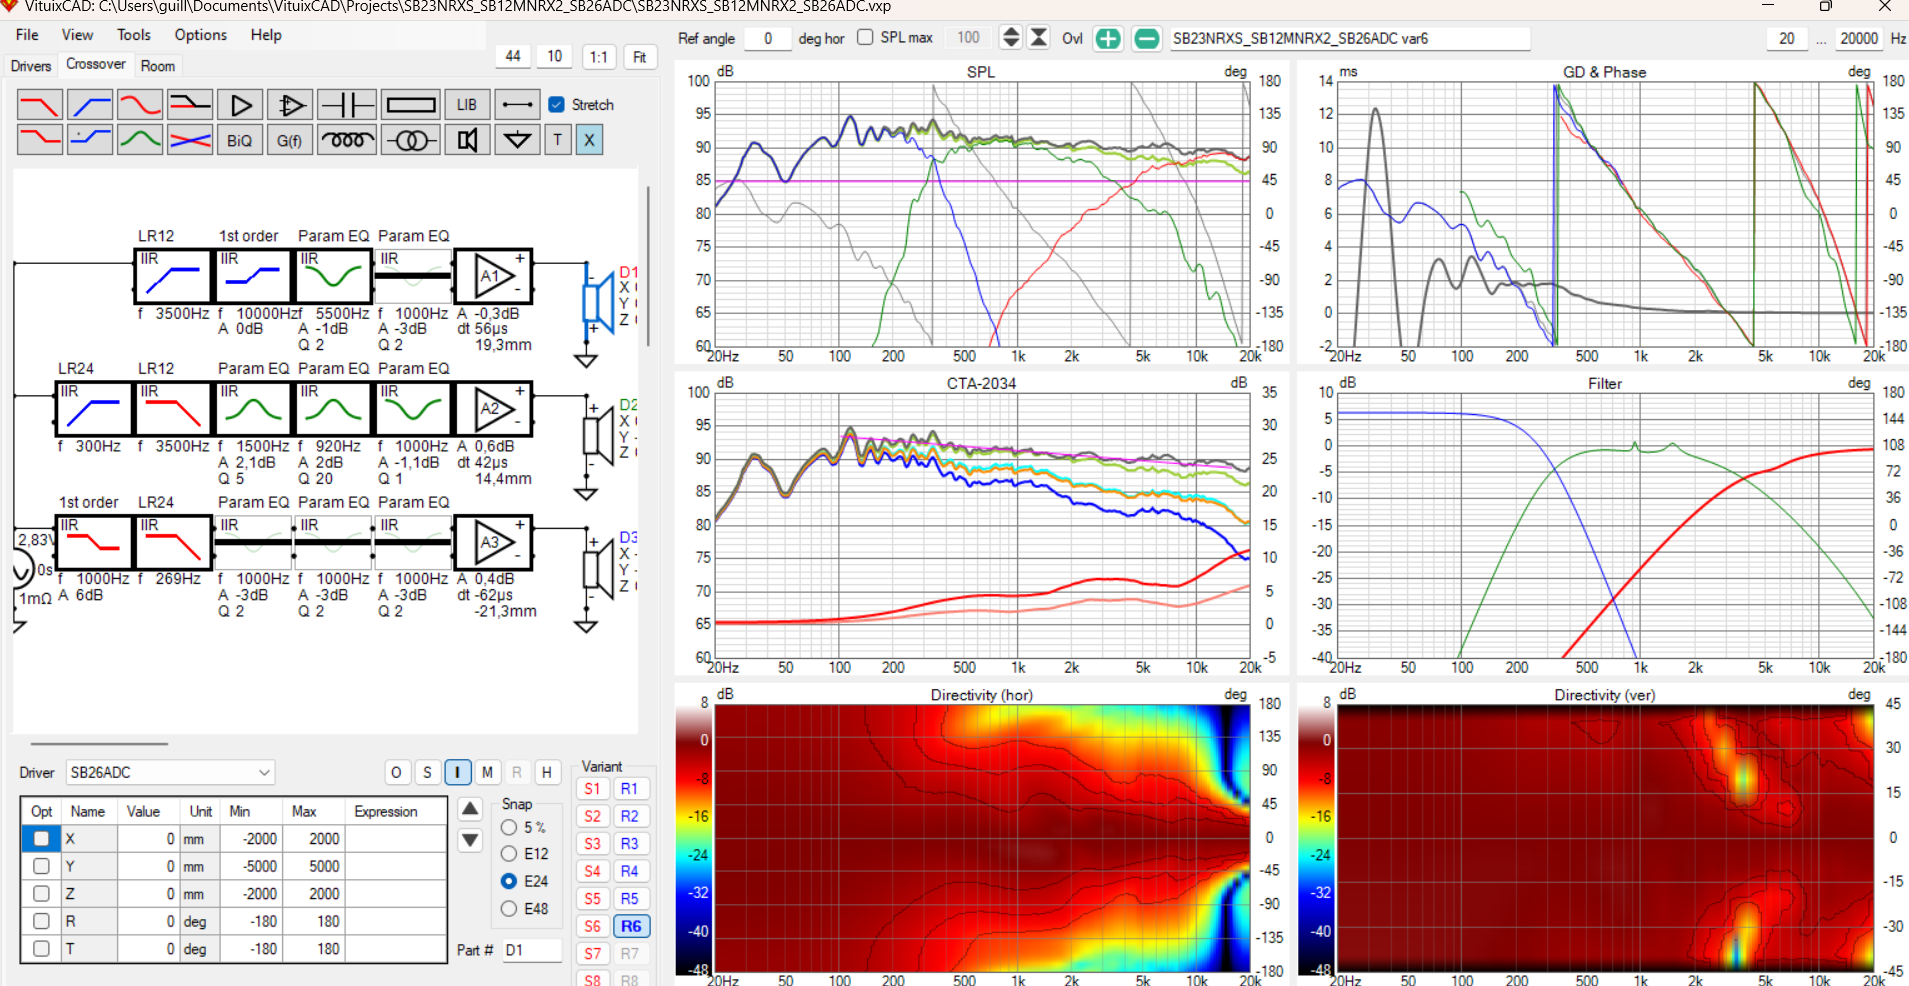Open the Options menu
1909x986 pixels.
(201, 35)
